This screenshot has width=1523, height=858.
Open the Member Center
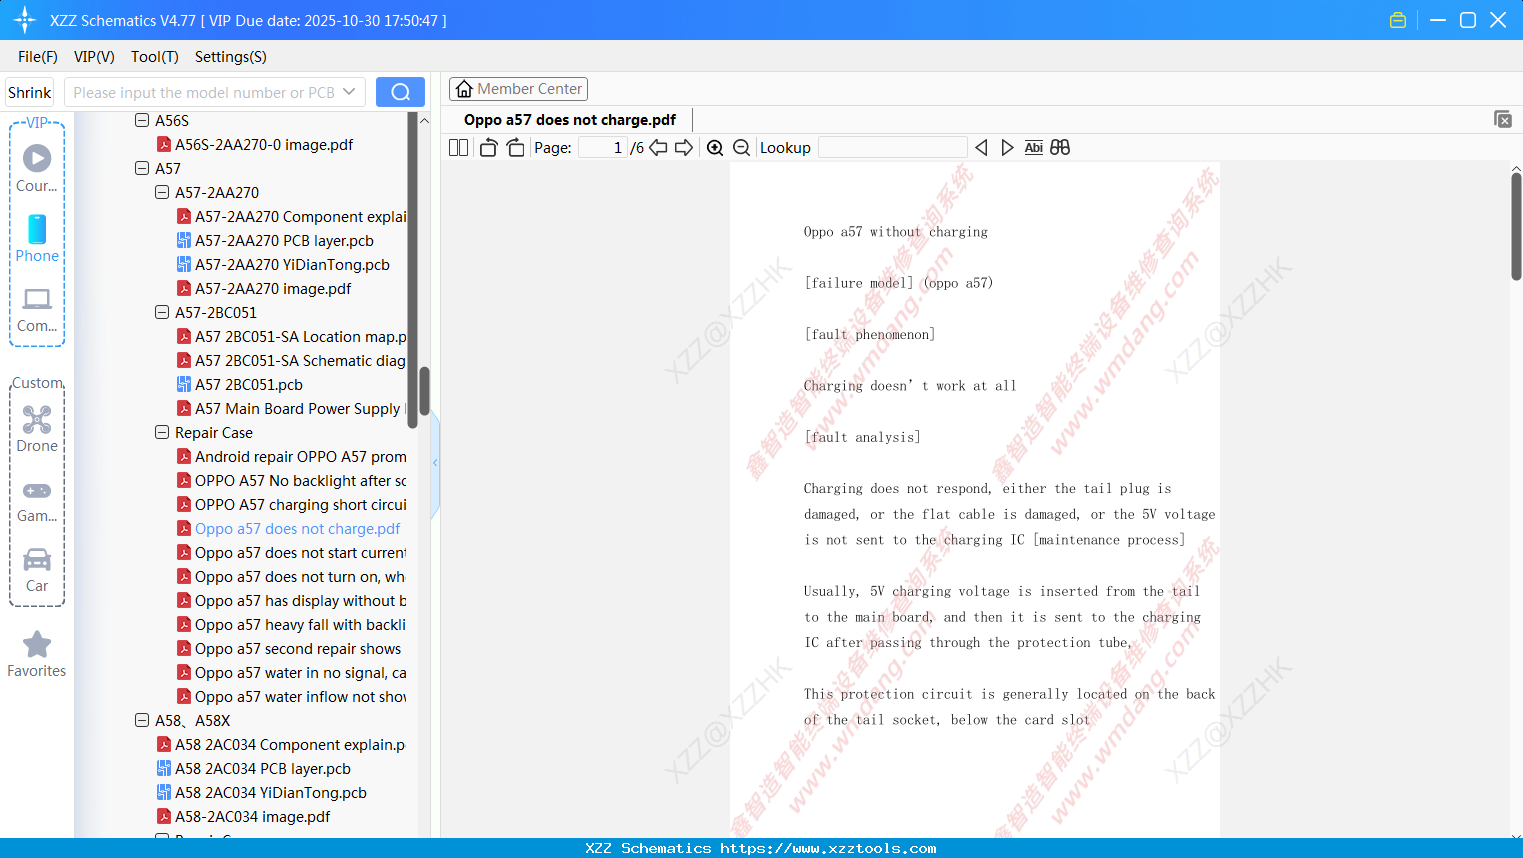(x=518, y=89)
